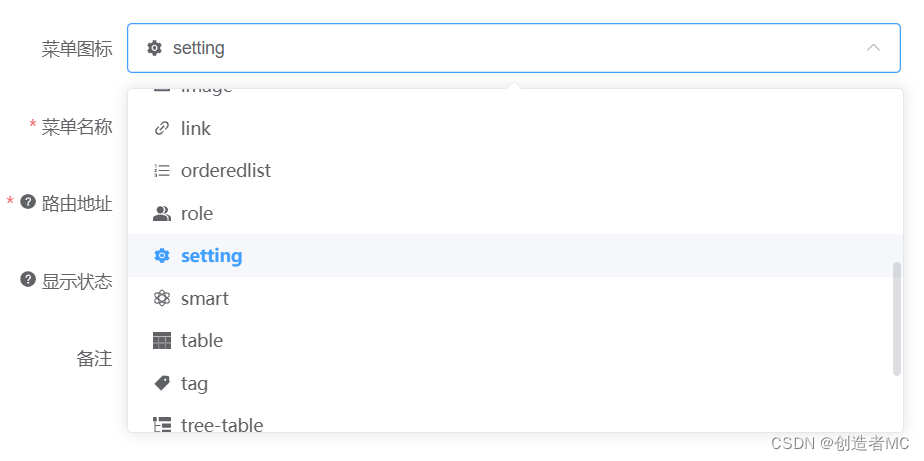924x461 pixels.
Task: Open the 菜单图标 select box showing setting
Action: (500, 48)
